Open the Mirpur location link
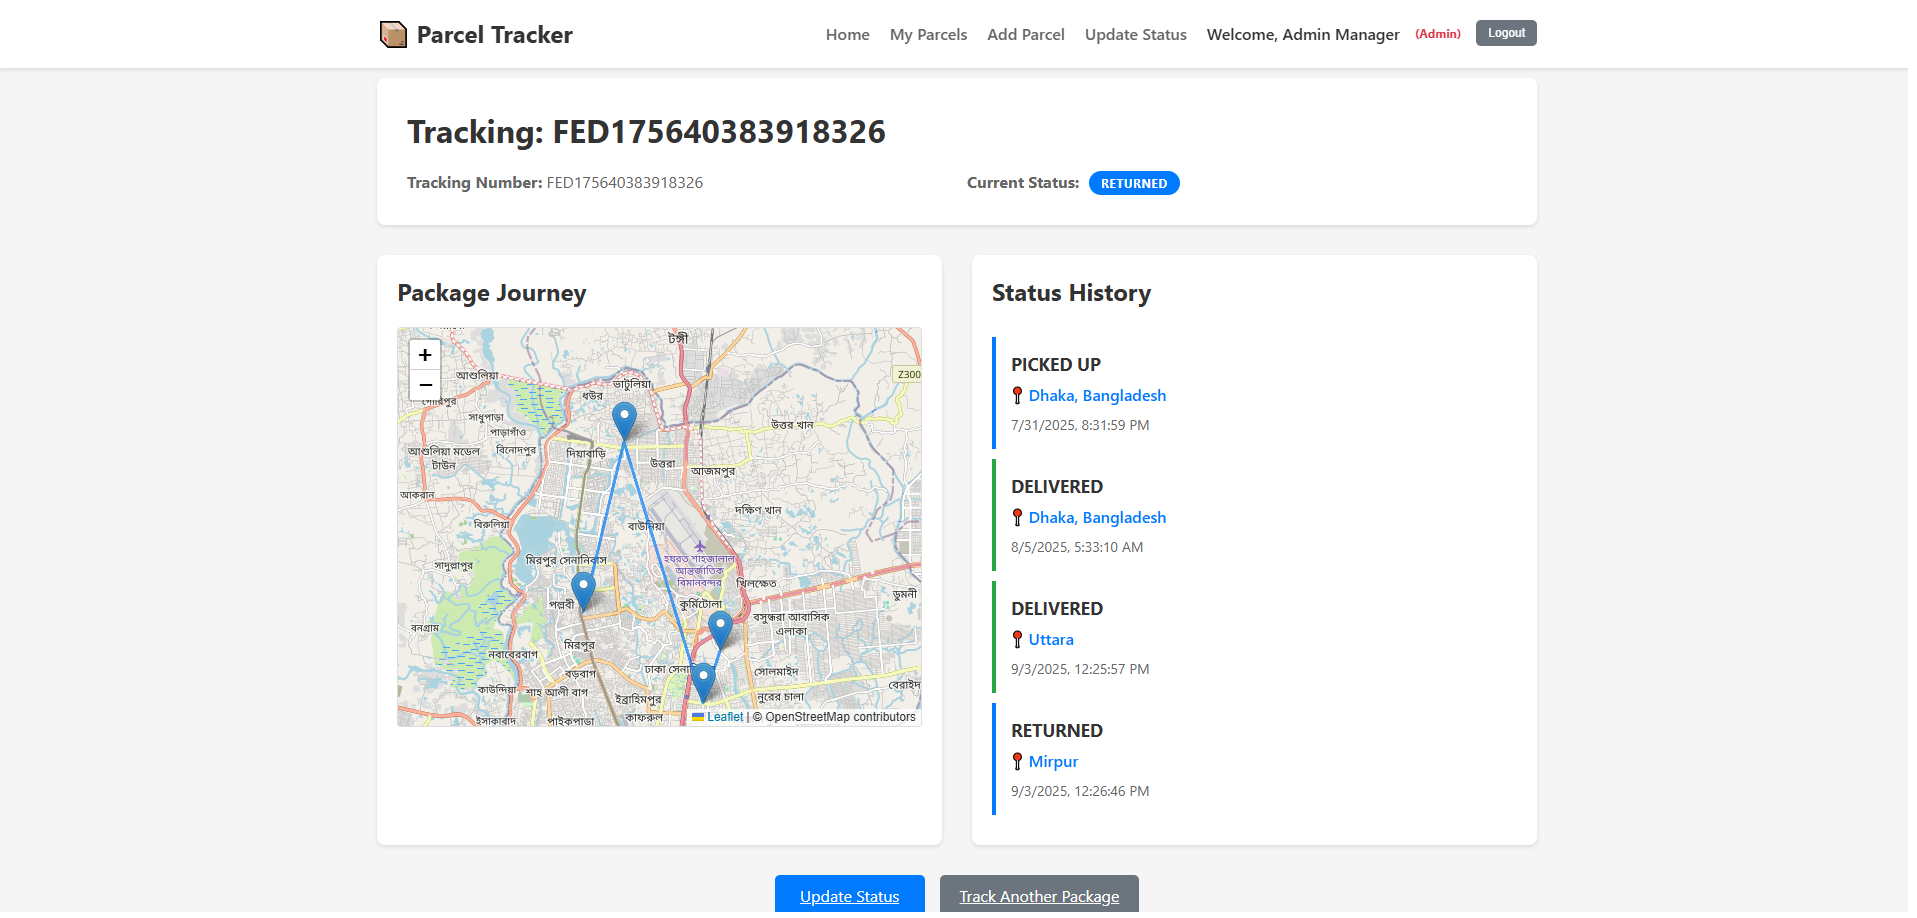This screenshot has height=918, width=1917. click(x=1053, y=762)
